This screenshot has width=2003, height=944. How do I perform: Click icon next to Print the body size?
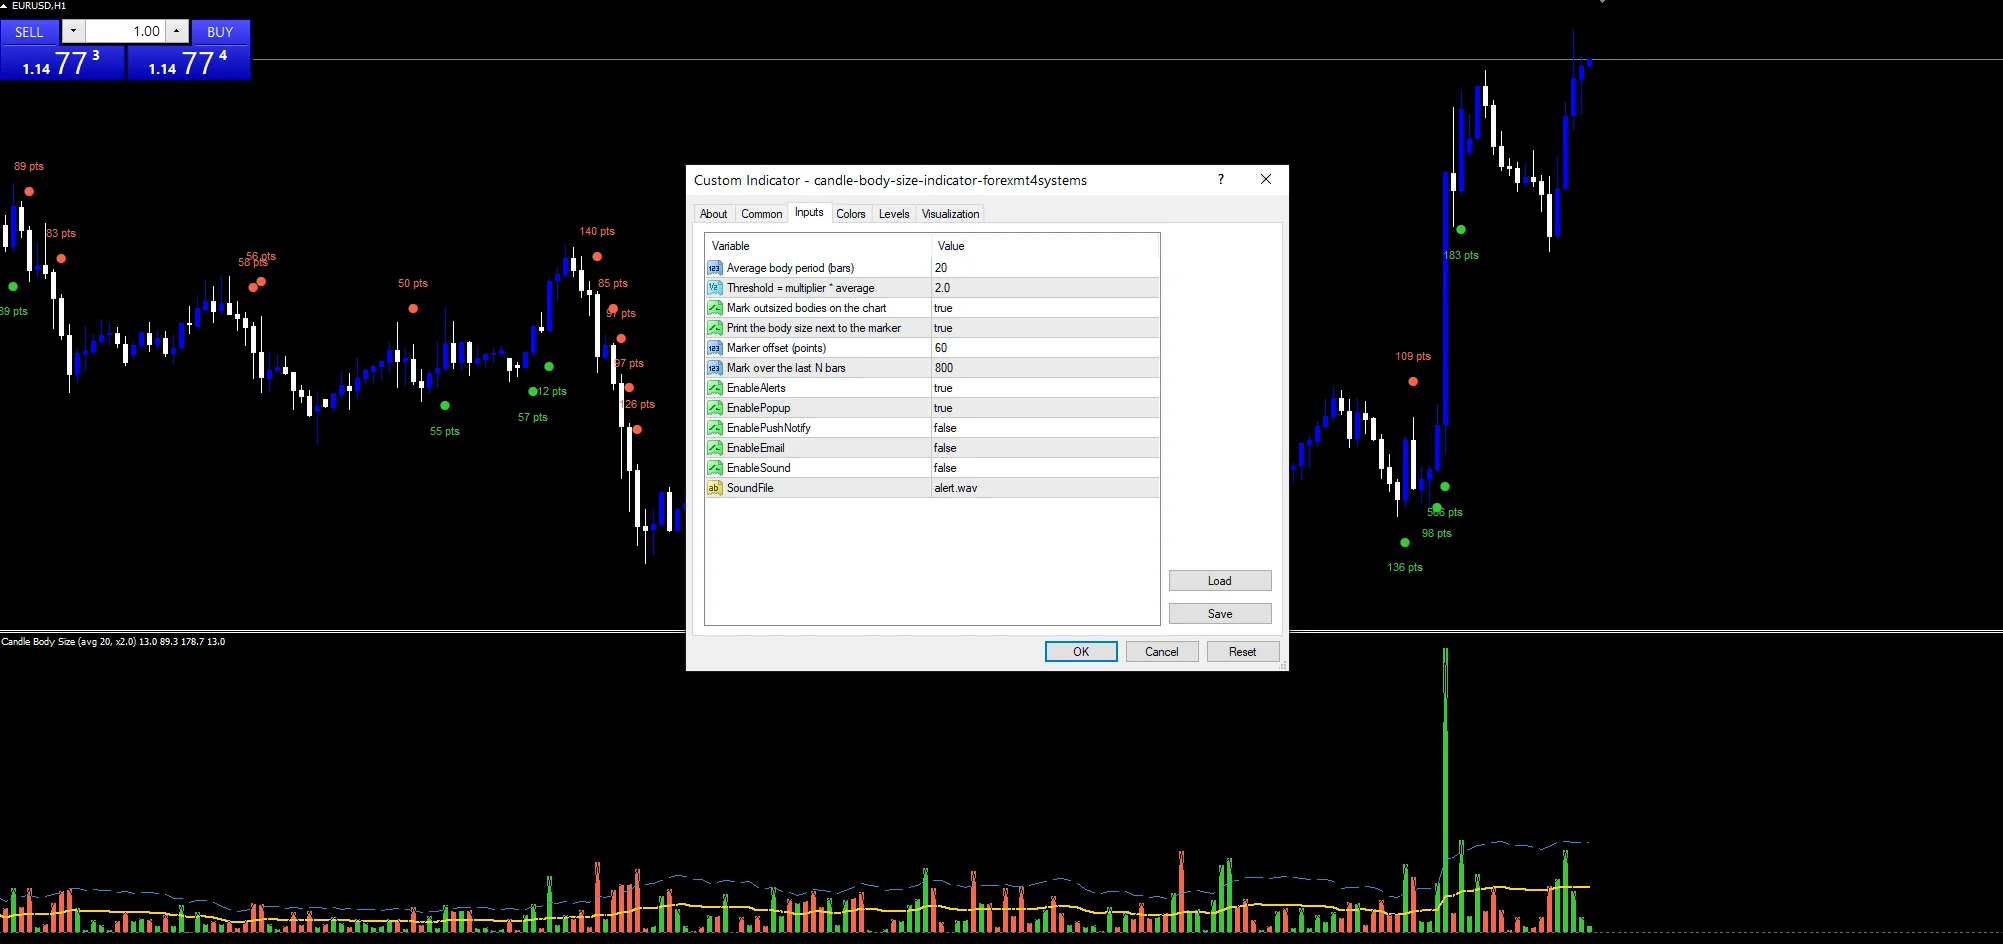(x=714, y=328)
